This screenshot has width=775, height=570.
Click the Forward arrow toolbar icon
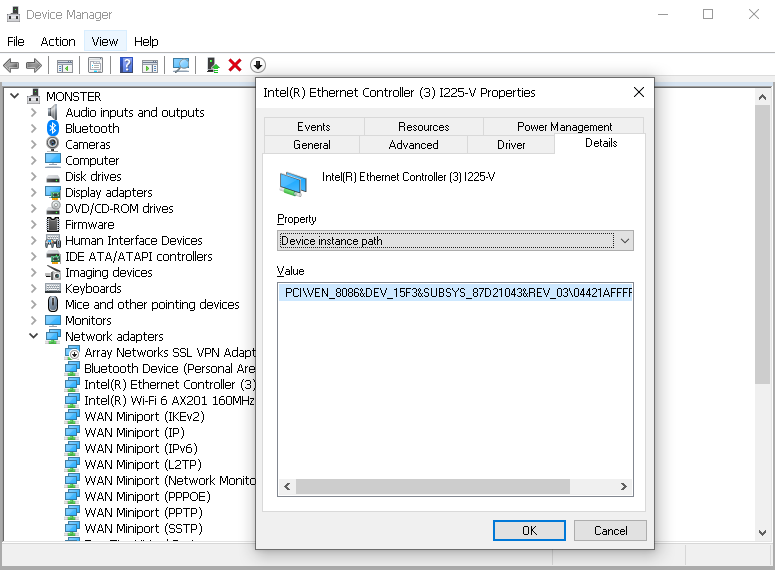pyautogui.click(x=34, y=65)
